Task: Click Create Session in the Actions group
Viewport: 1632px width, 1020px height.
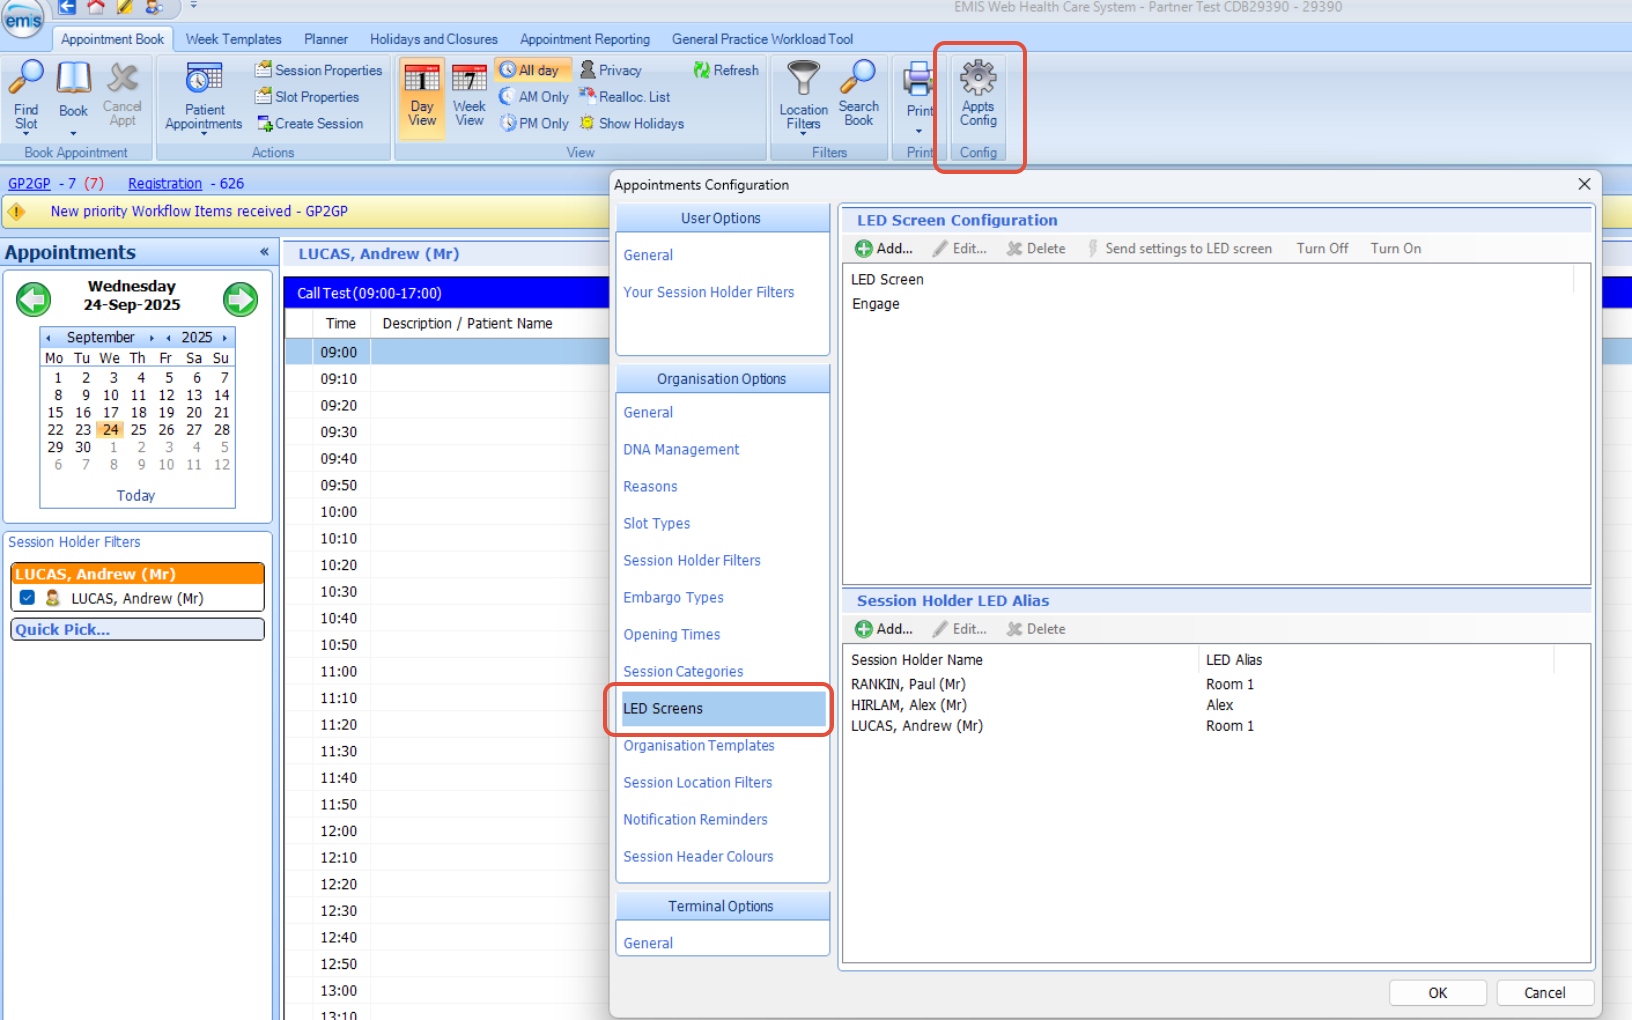Action: click(310, 124)
